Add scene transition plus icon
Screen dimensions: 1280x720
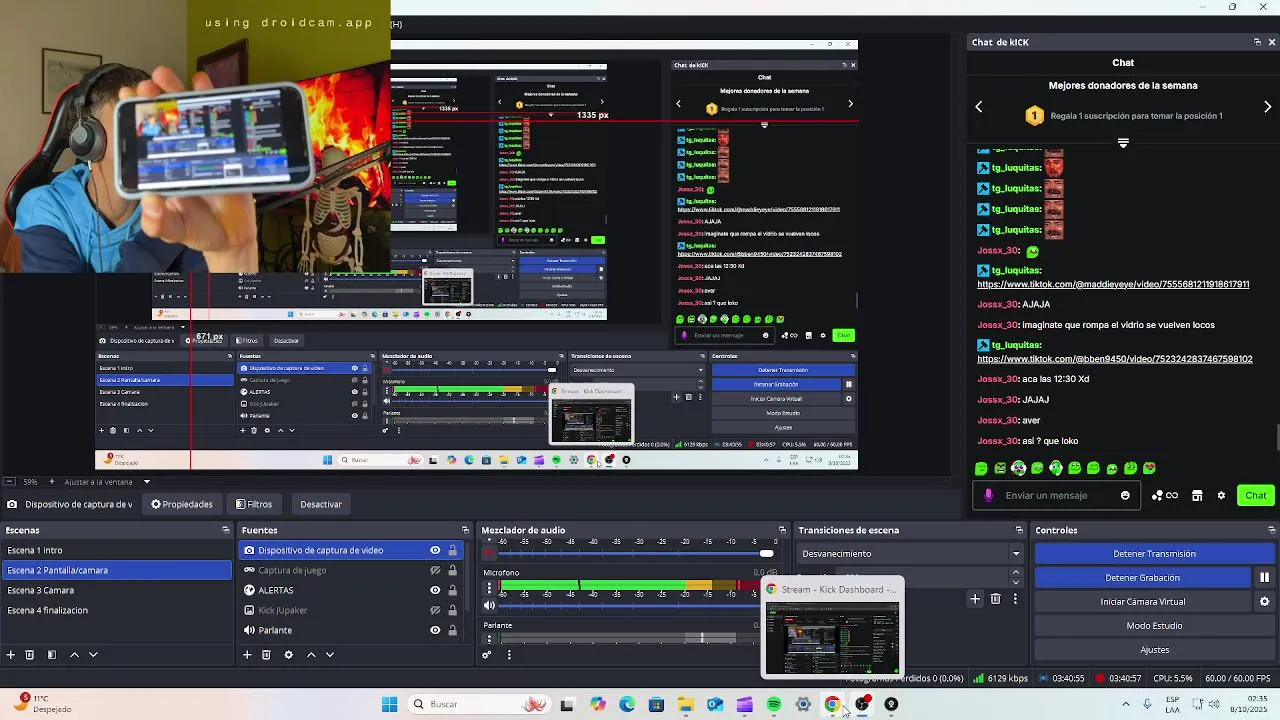[975, 599]
